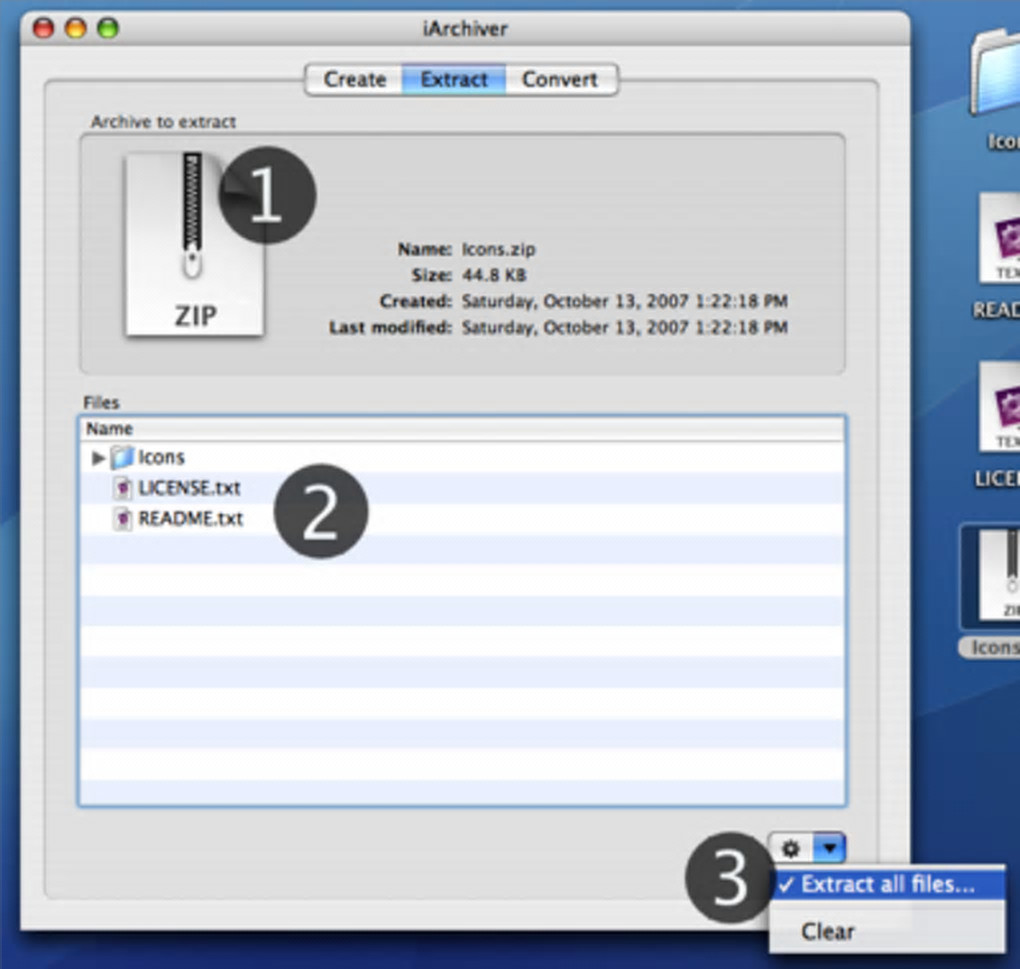Click the Icons folder icon in list

(122, 457)
